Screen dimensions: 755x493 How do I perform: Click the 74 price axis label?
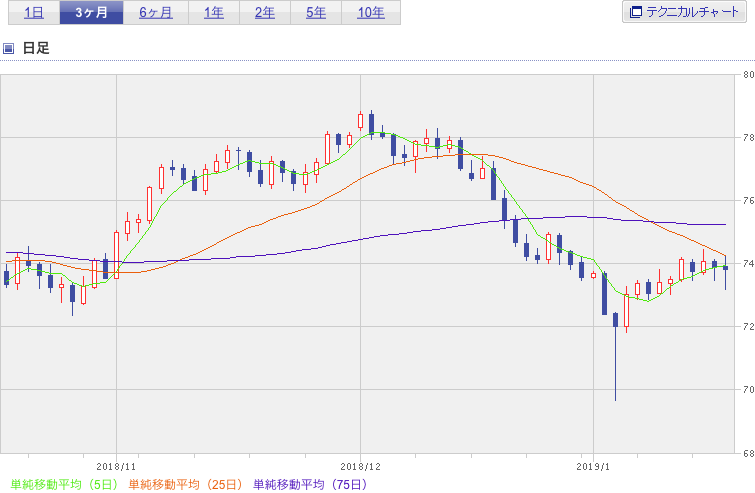[x=749, y=263]
